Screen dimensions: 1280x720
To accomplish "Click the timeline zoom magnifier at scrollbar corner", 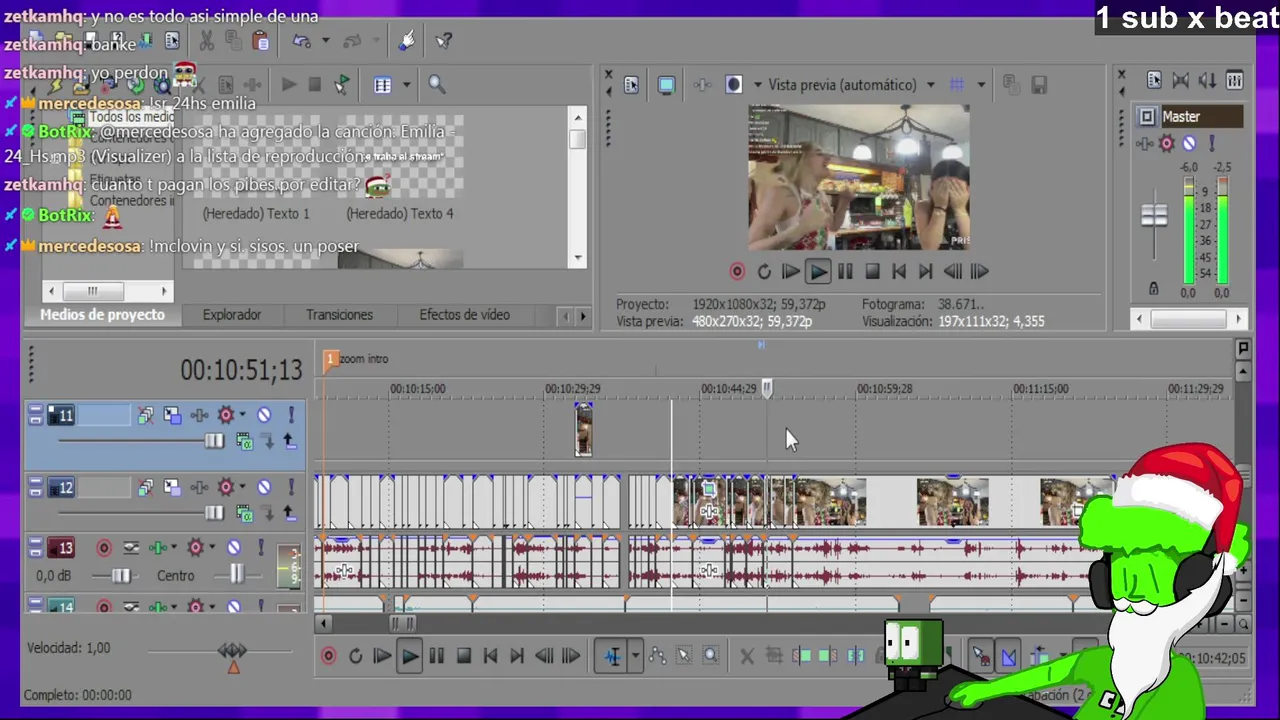I will [x=1243, y=624].
